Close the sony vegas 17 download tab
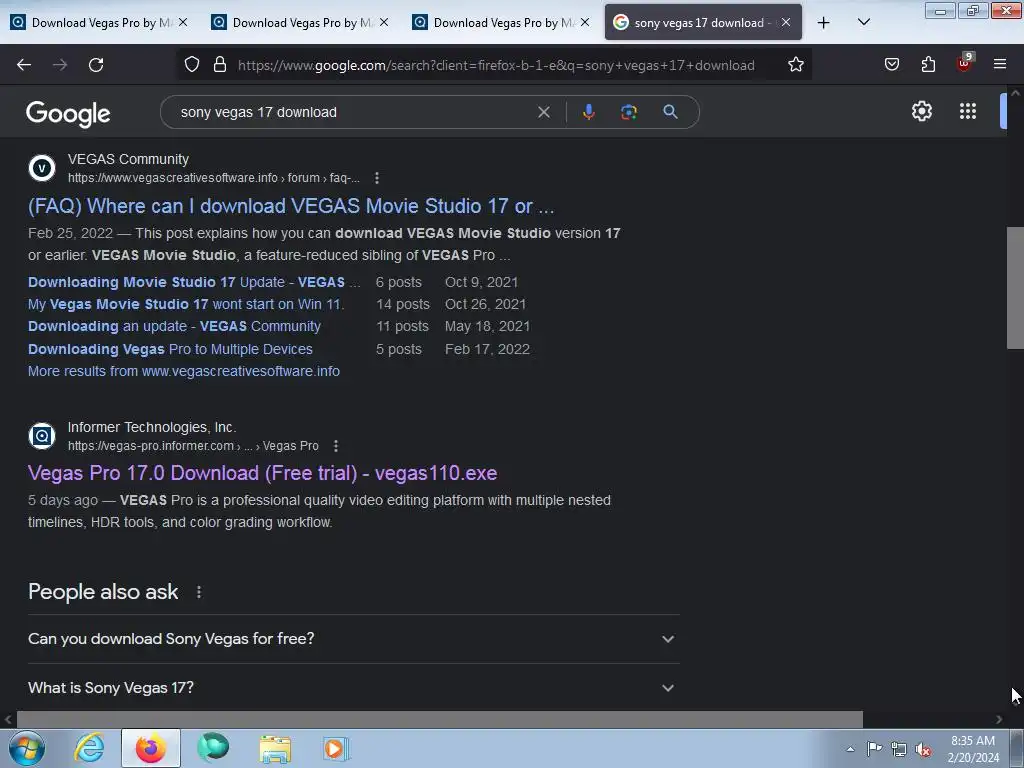This screenshot has width=1024, height=768. (786, 22)
